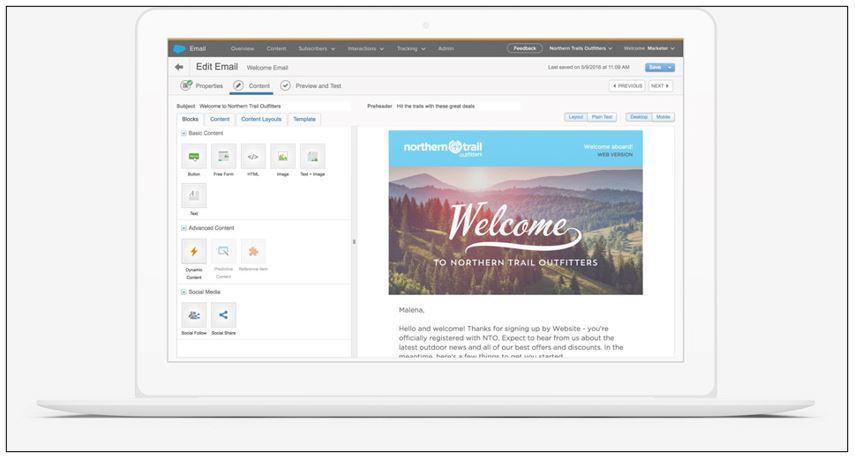
Task: Switch to the Blocks tab
Action: coord(190,119)
